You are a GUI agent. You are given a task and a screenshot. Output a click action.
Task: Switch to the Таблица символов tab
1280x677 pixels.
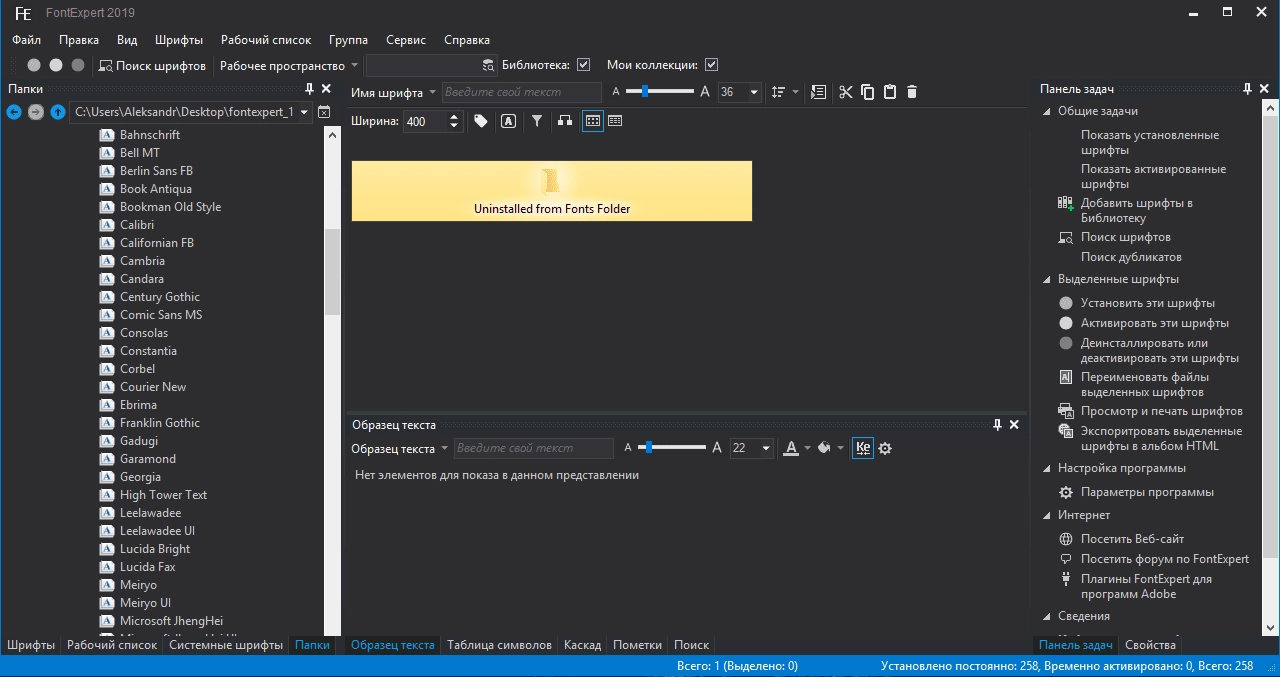pyautogui.click(x=499, y=645)
